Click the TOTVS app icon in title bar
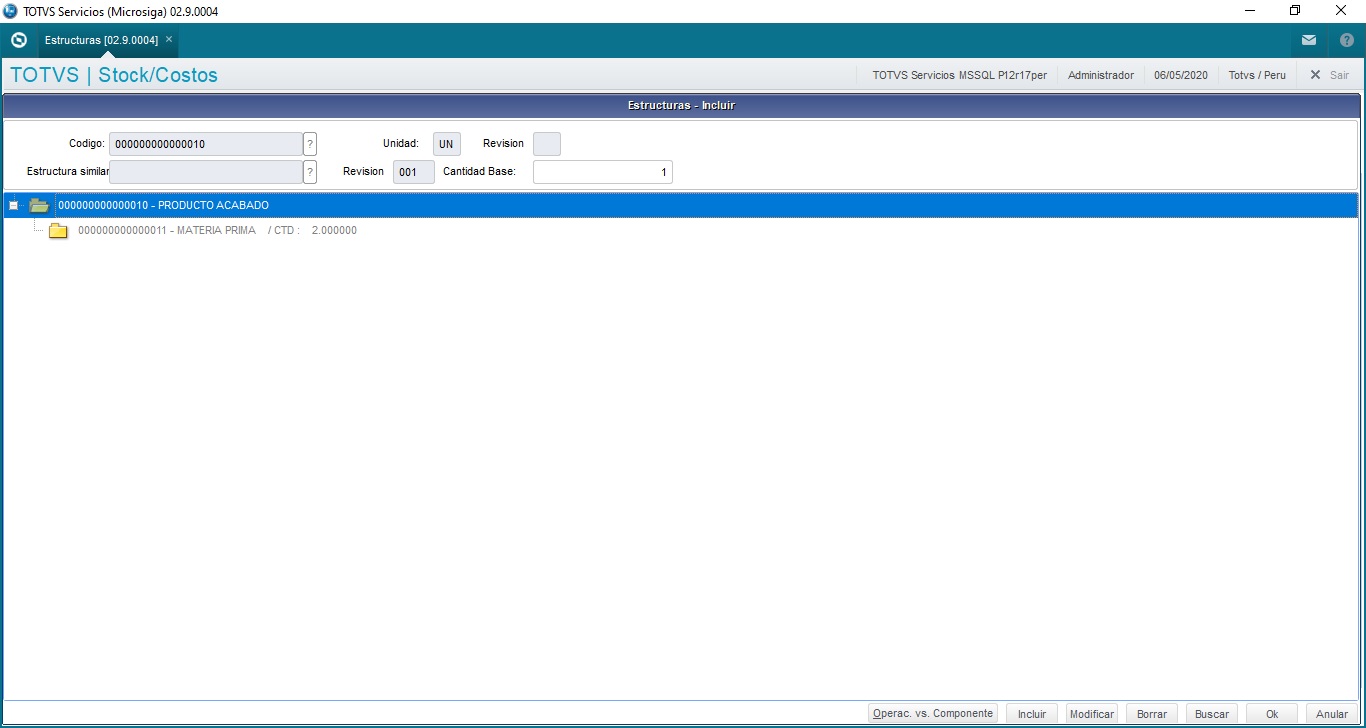 click(10, 11)
